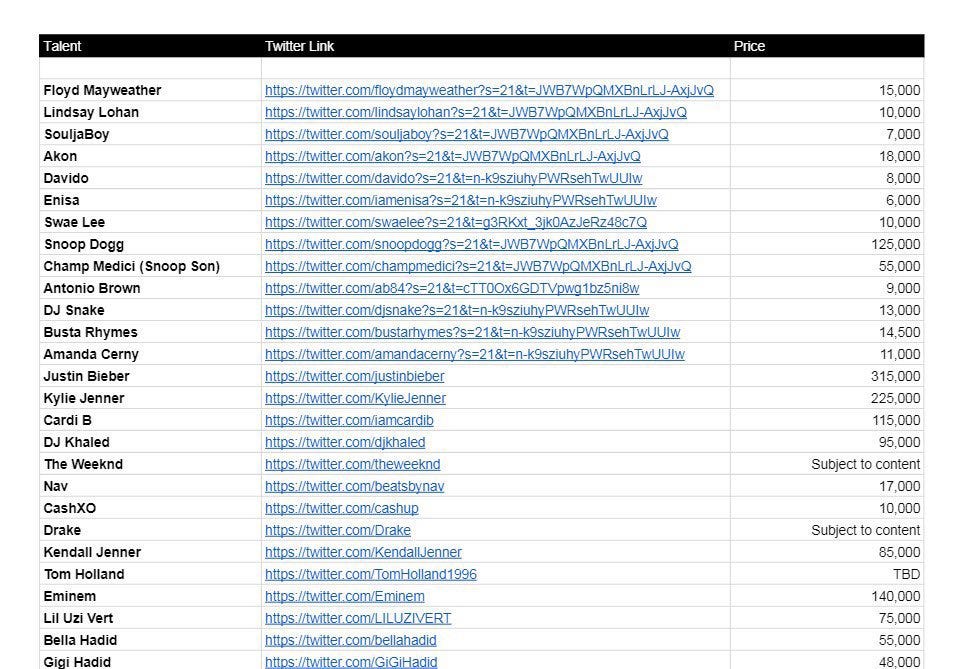Viewport: 973px width, 669px height.
Task: Visit the justinbieber Twitter link
Action: click(354, 377)
